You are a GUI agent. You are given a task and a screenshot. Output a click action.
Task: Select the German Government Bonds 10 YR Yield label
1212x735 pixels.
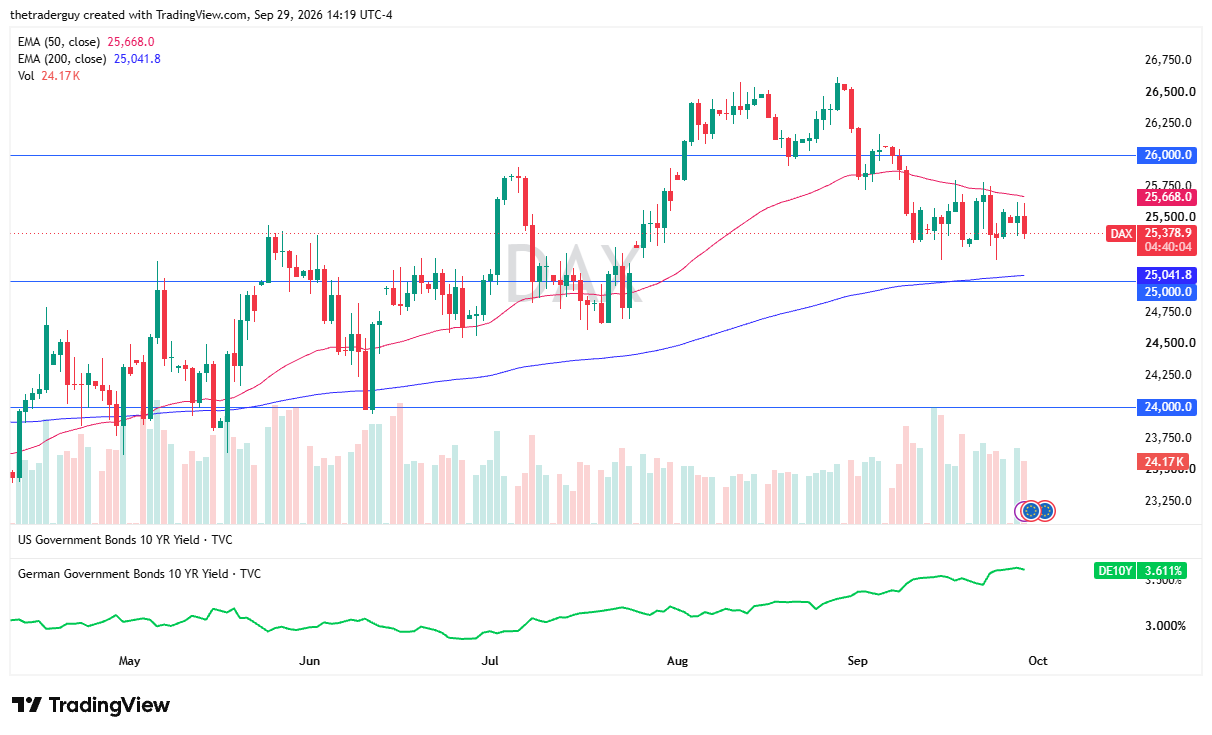pos(139,574)
